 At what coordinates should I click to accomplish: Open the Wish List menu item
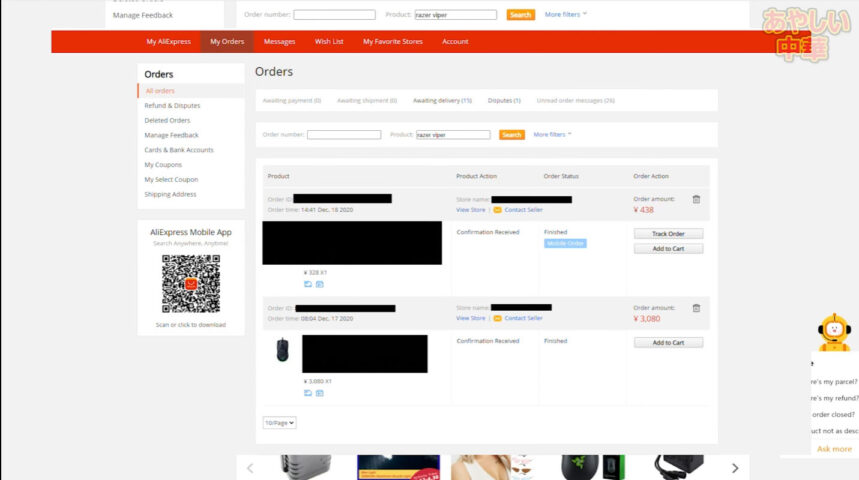329,42
